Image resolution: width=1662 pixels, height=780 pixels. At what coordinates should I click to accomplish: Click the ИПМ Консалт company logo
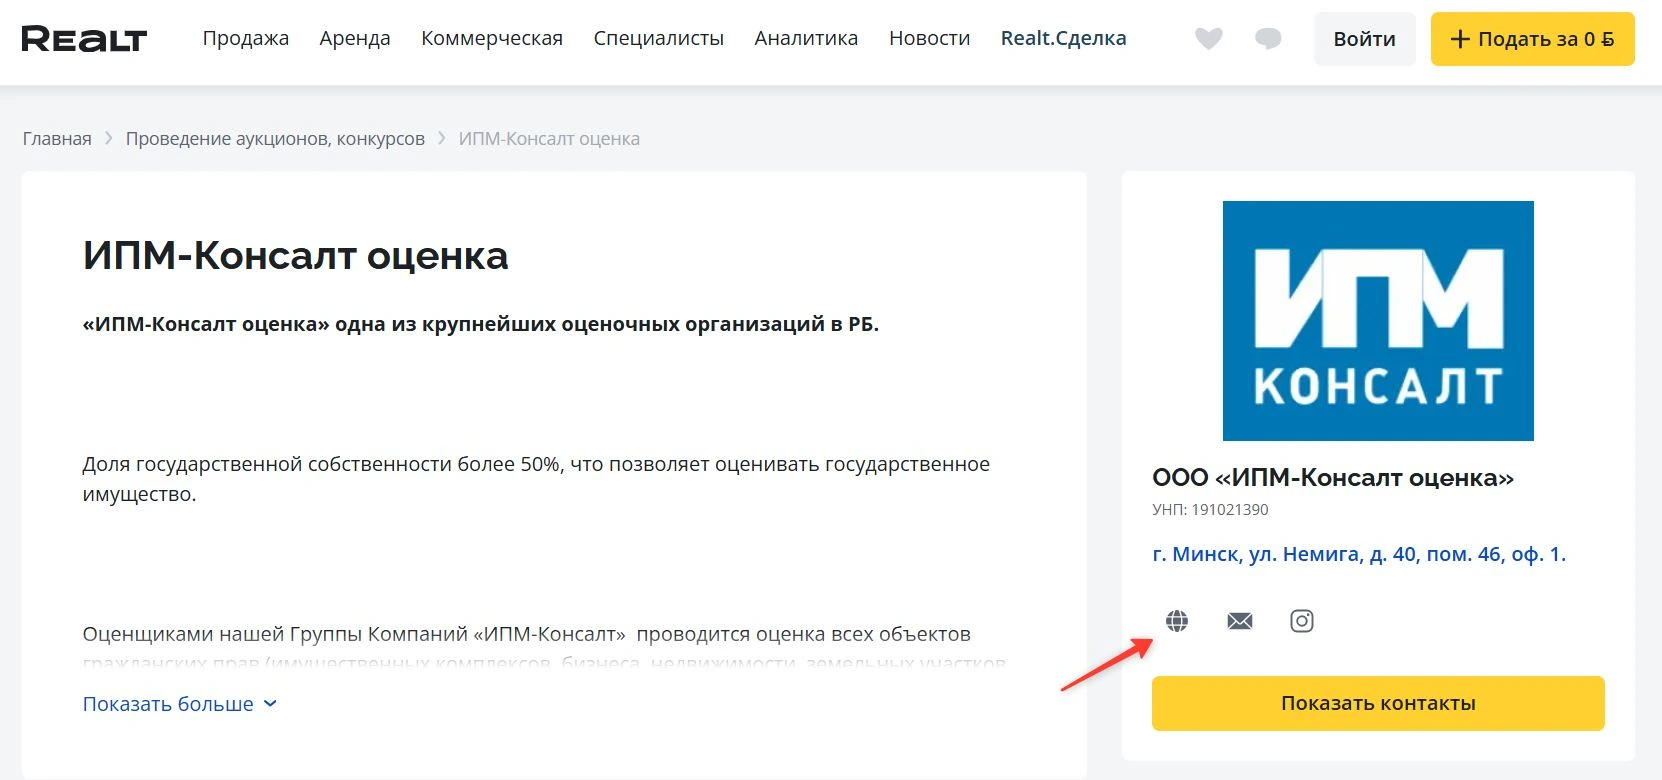(x=1378, y=321)
